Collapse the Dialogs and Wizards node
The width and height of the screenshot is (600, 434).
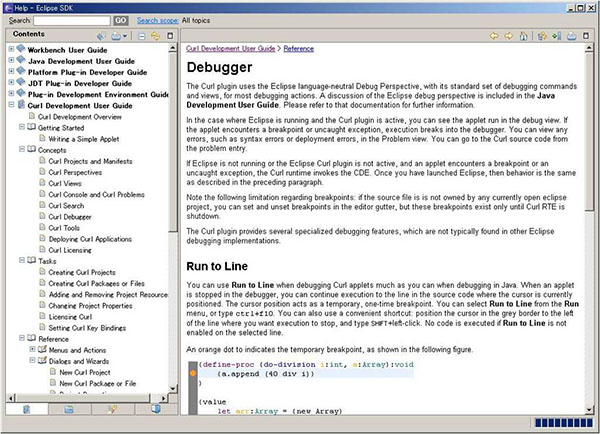tap(33, 360)
